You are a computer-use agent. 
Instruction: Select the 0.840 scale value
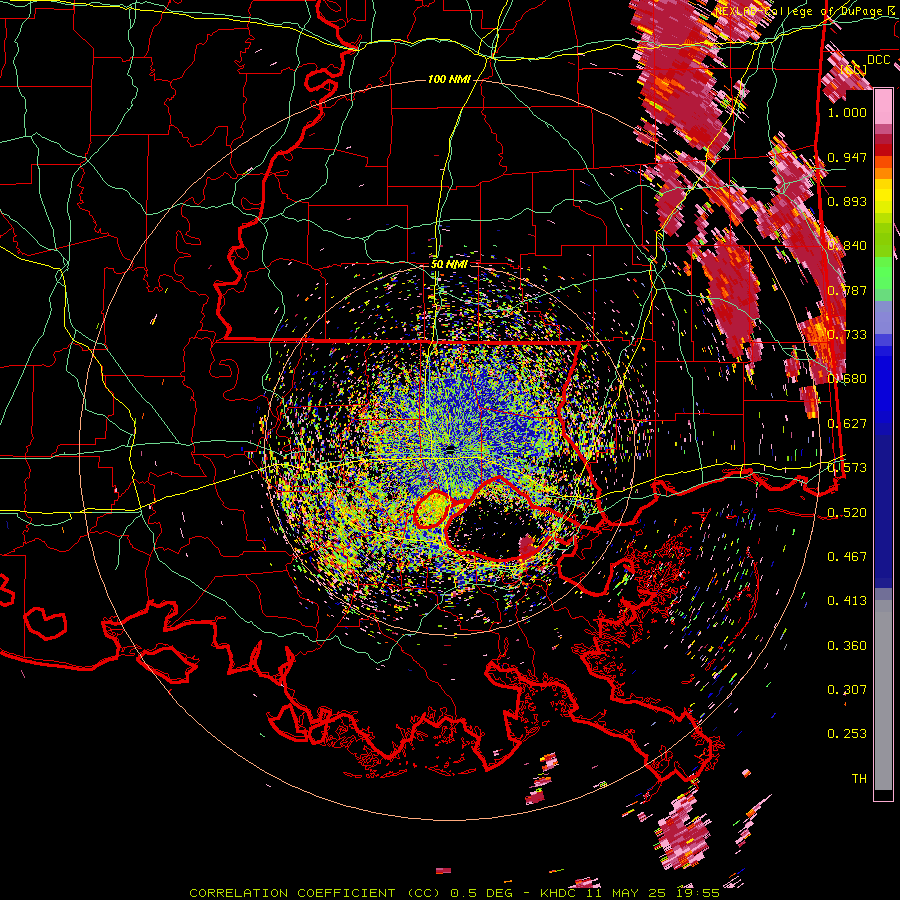pos(847,246)
